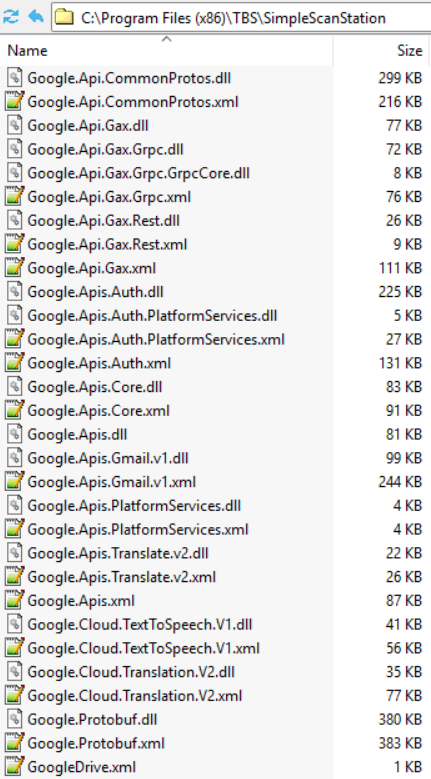Click the Google.Api.CommonProtos.dll file icon
The height and width of the screenshot is (779, 431).
(14, 78)
